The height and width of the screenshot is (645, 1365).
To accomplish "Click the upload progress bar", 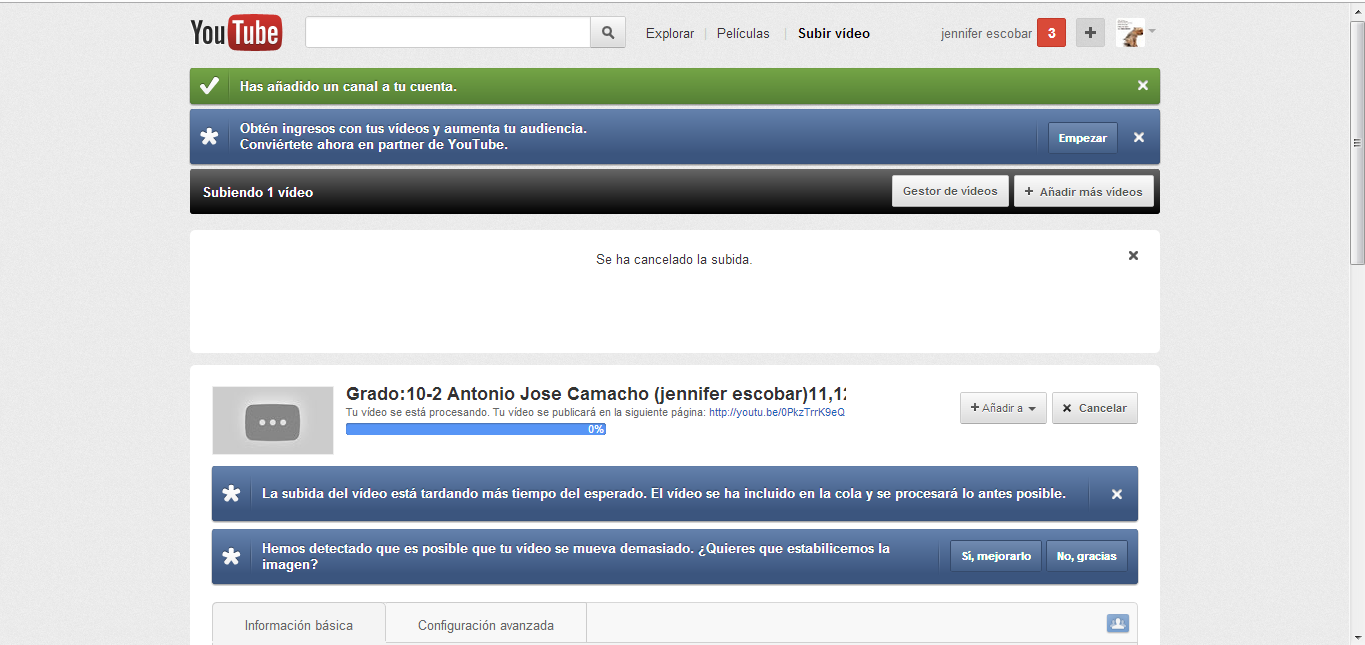I will point(476,429).
